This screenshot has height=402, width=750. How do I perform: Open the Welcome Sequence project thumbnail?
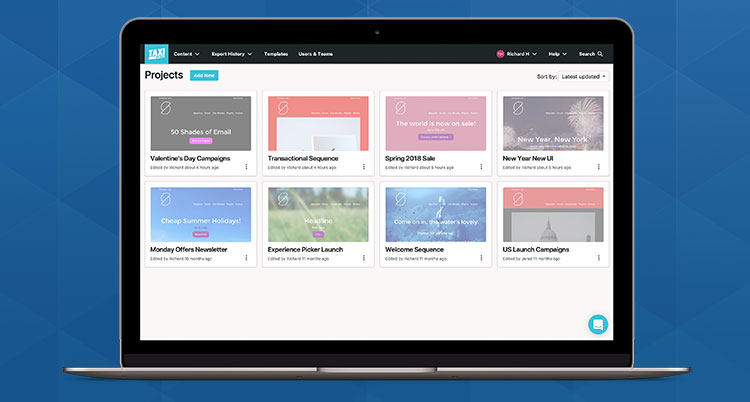pyautogui.click(x=435, y=214)
